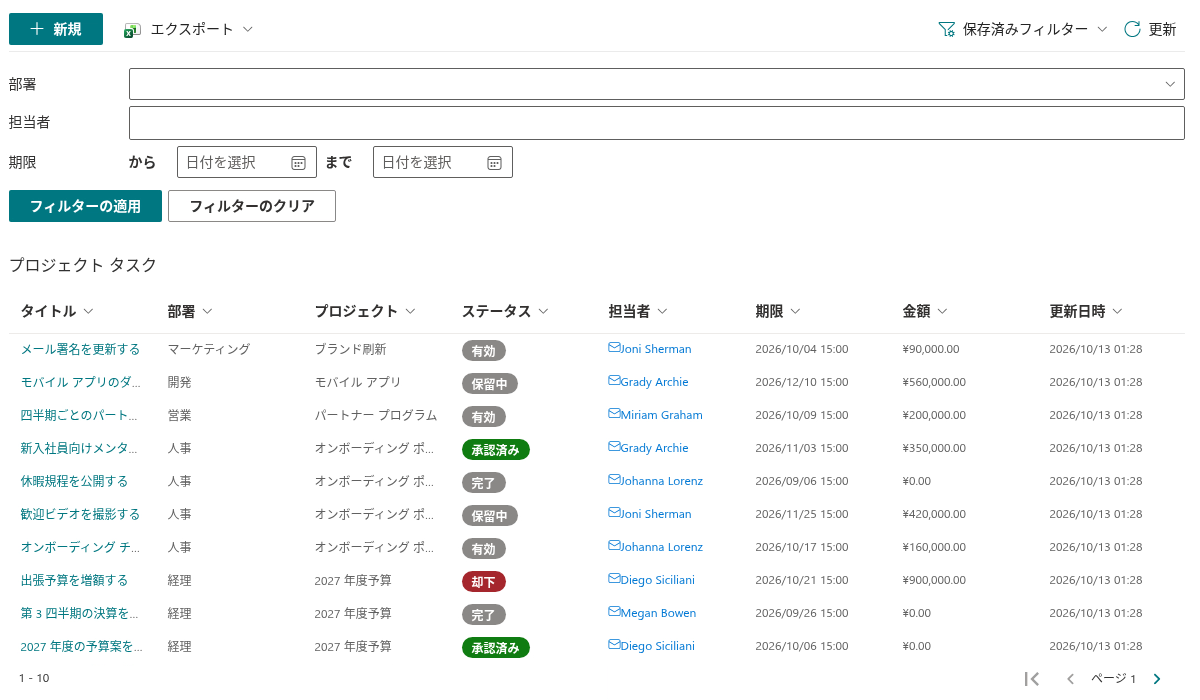The image size is (1200, 700).
Task: Open the Megan Bowen assignee link
Action: (658, 613)
